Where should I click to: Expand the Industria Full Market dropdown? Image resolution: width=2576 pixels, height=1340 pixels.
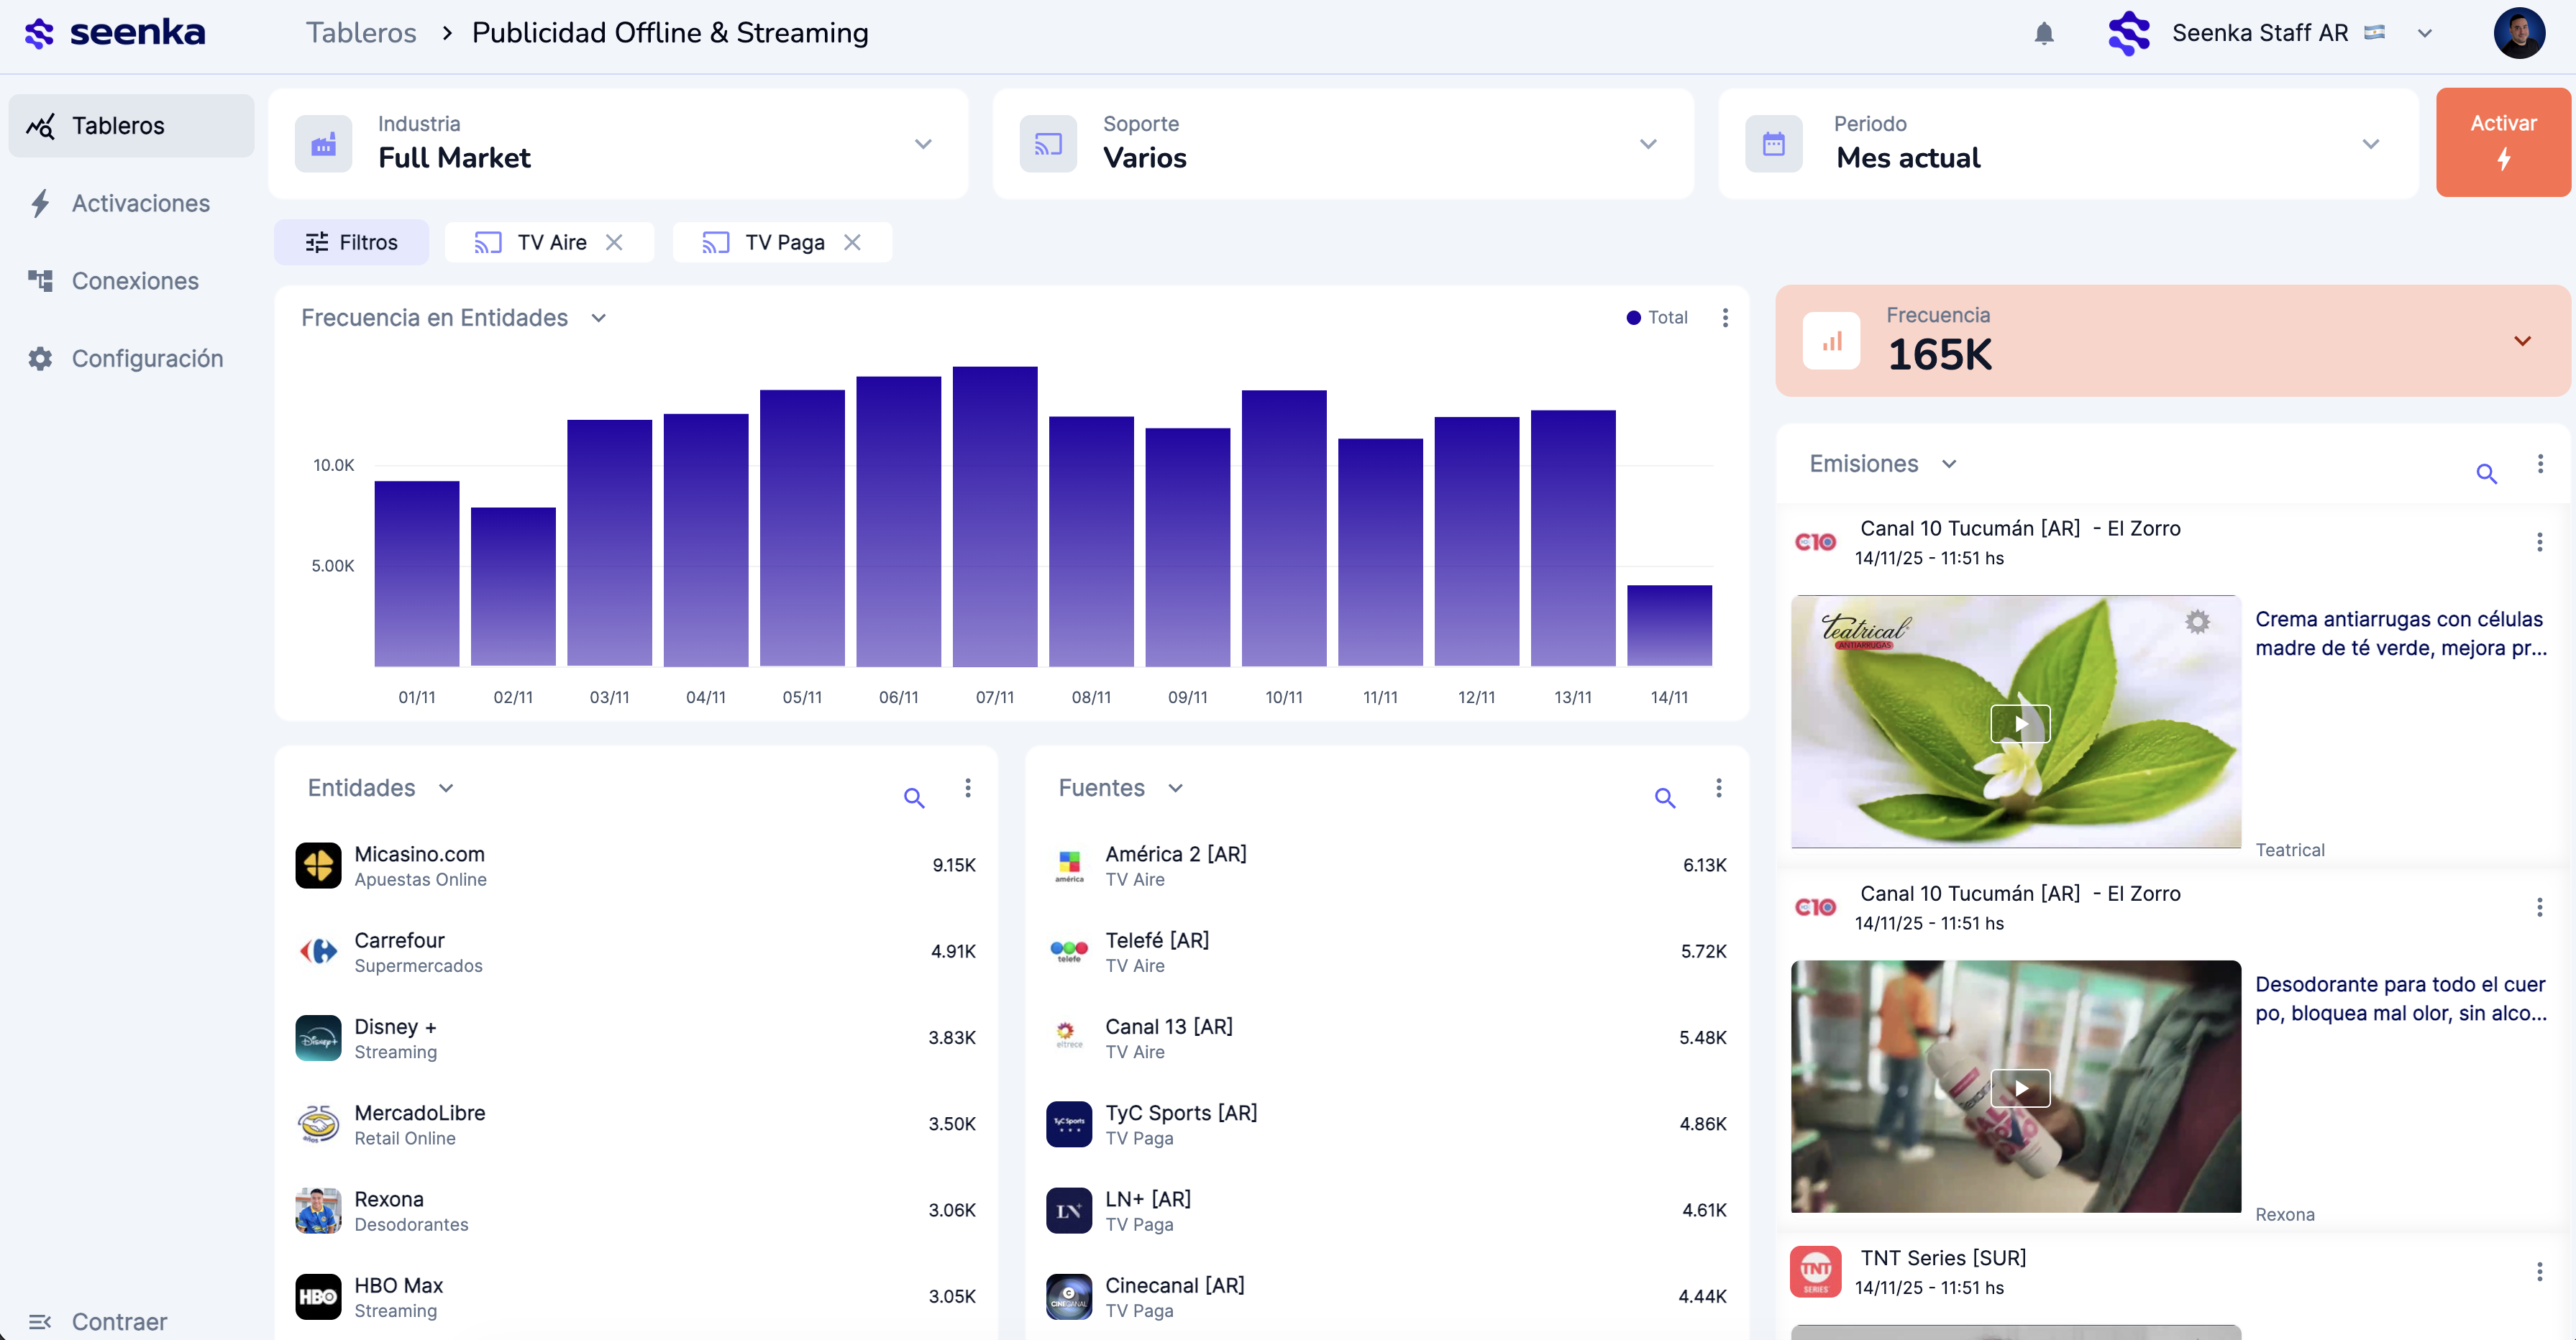tap(922, 144)
